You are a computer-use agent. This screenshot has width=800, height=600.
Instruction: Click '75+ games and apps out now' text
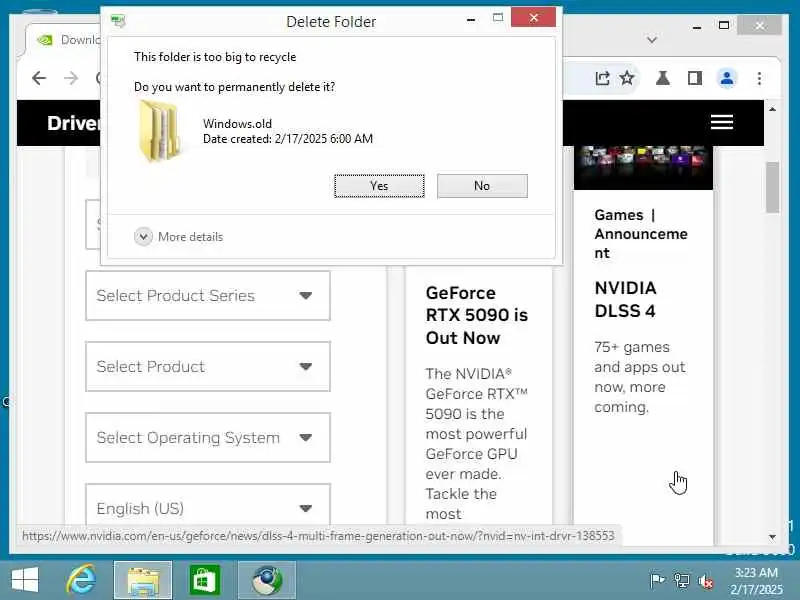pyautogui.click(x=640, y=377)
